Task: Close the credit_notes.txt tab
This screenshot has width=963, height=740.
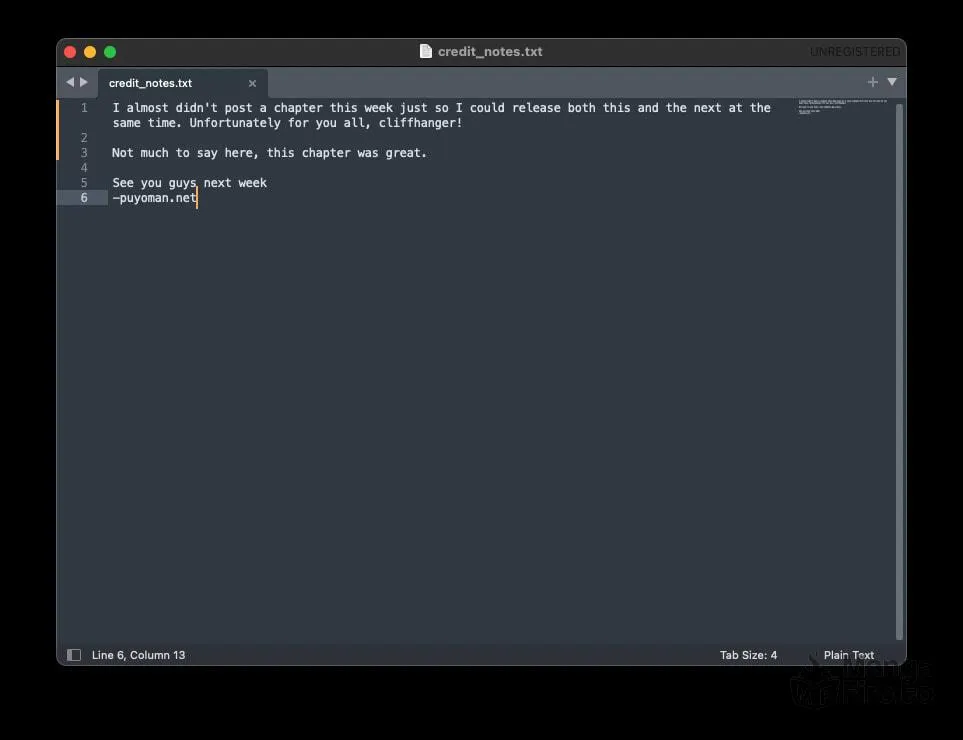Action: tap(252, 84)
